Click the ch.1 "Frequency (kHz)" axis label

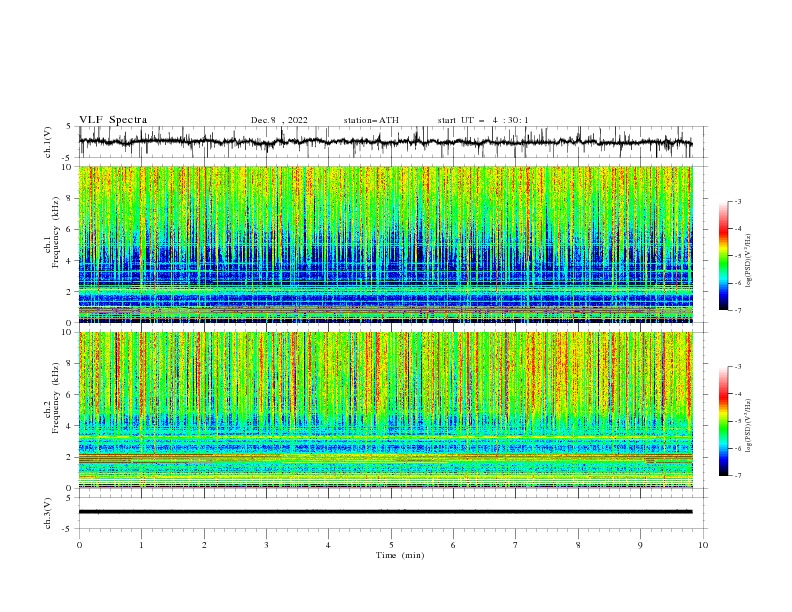tap(56, 231)
